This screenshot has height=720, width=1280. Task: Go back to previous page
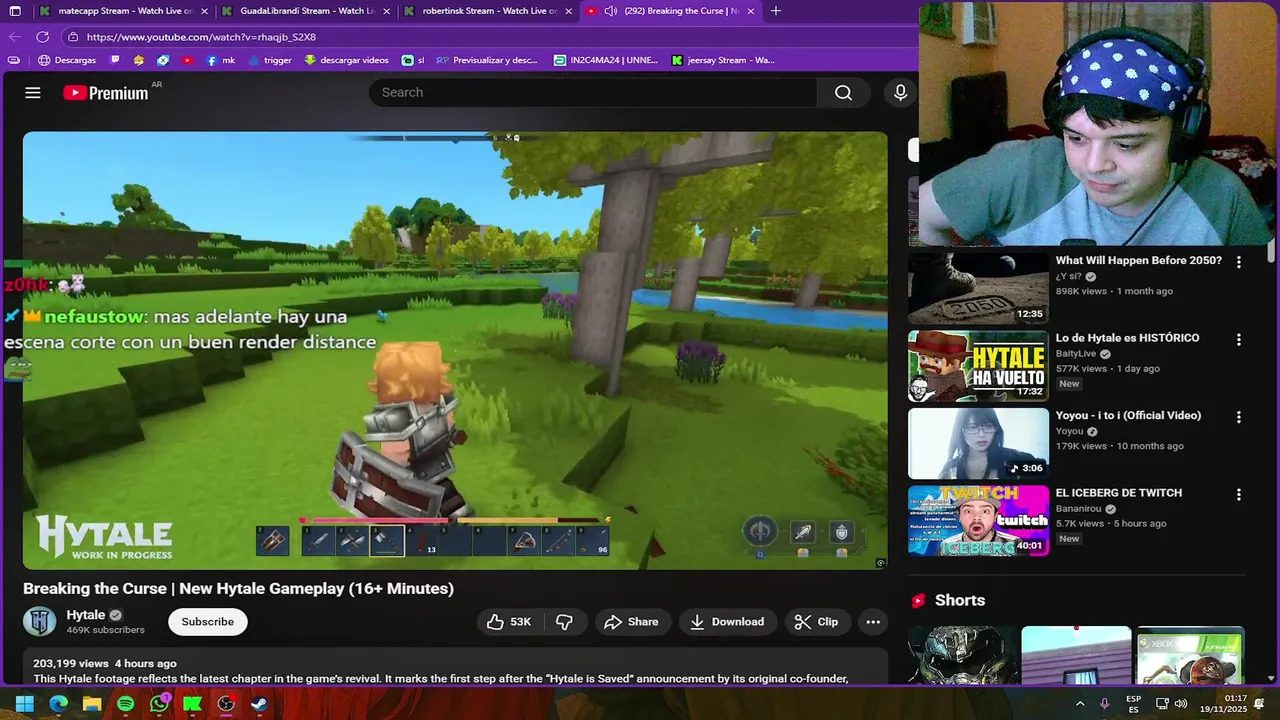pyautogui.click(x=14, y=37)
